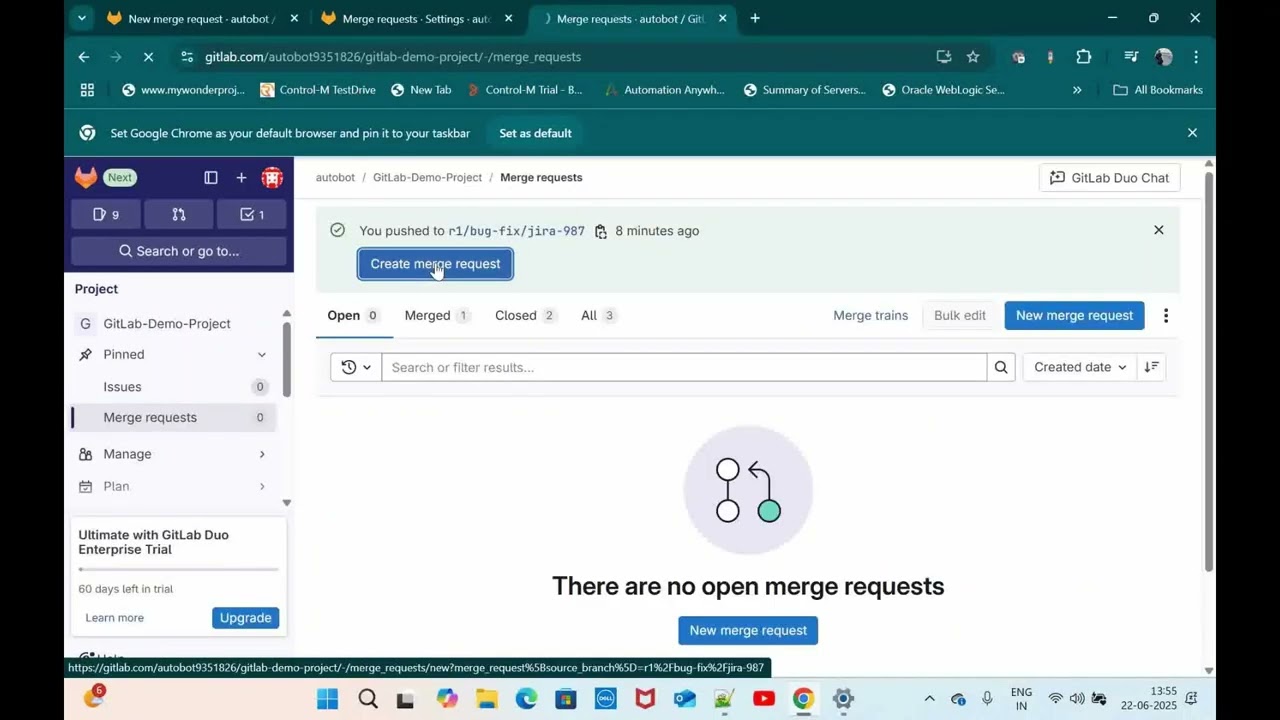Open the vertical ellipsis actions menu
1280x720 pixels.
pos(1166,316)
